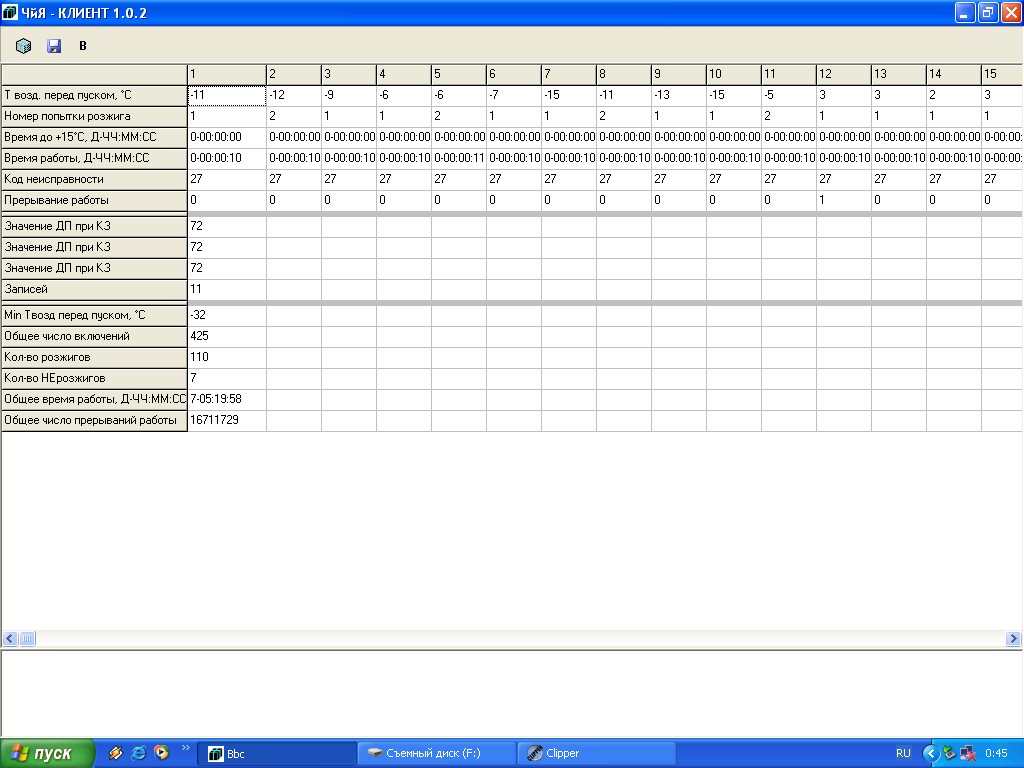Click the "B" toolbar button
Viewport: 1024px width, 768px height.
[83, 46]
